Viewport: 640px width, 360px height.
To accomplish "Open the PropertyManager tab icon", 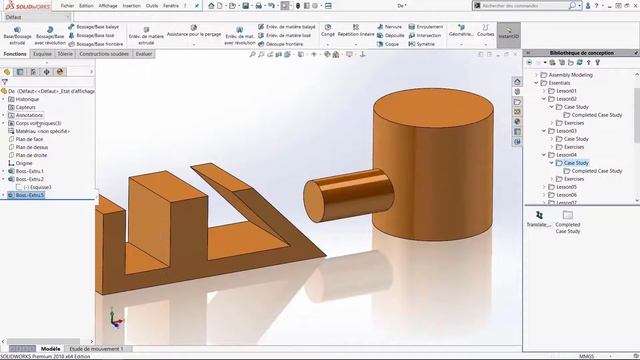I will tap(20, 72).
